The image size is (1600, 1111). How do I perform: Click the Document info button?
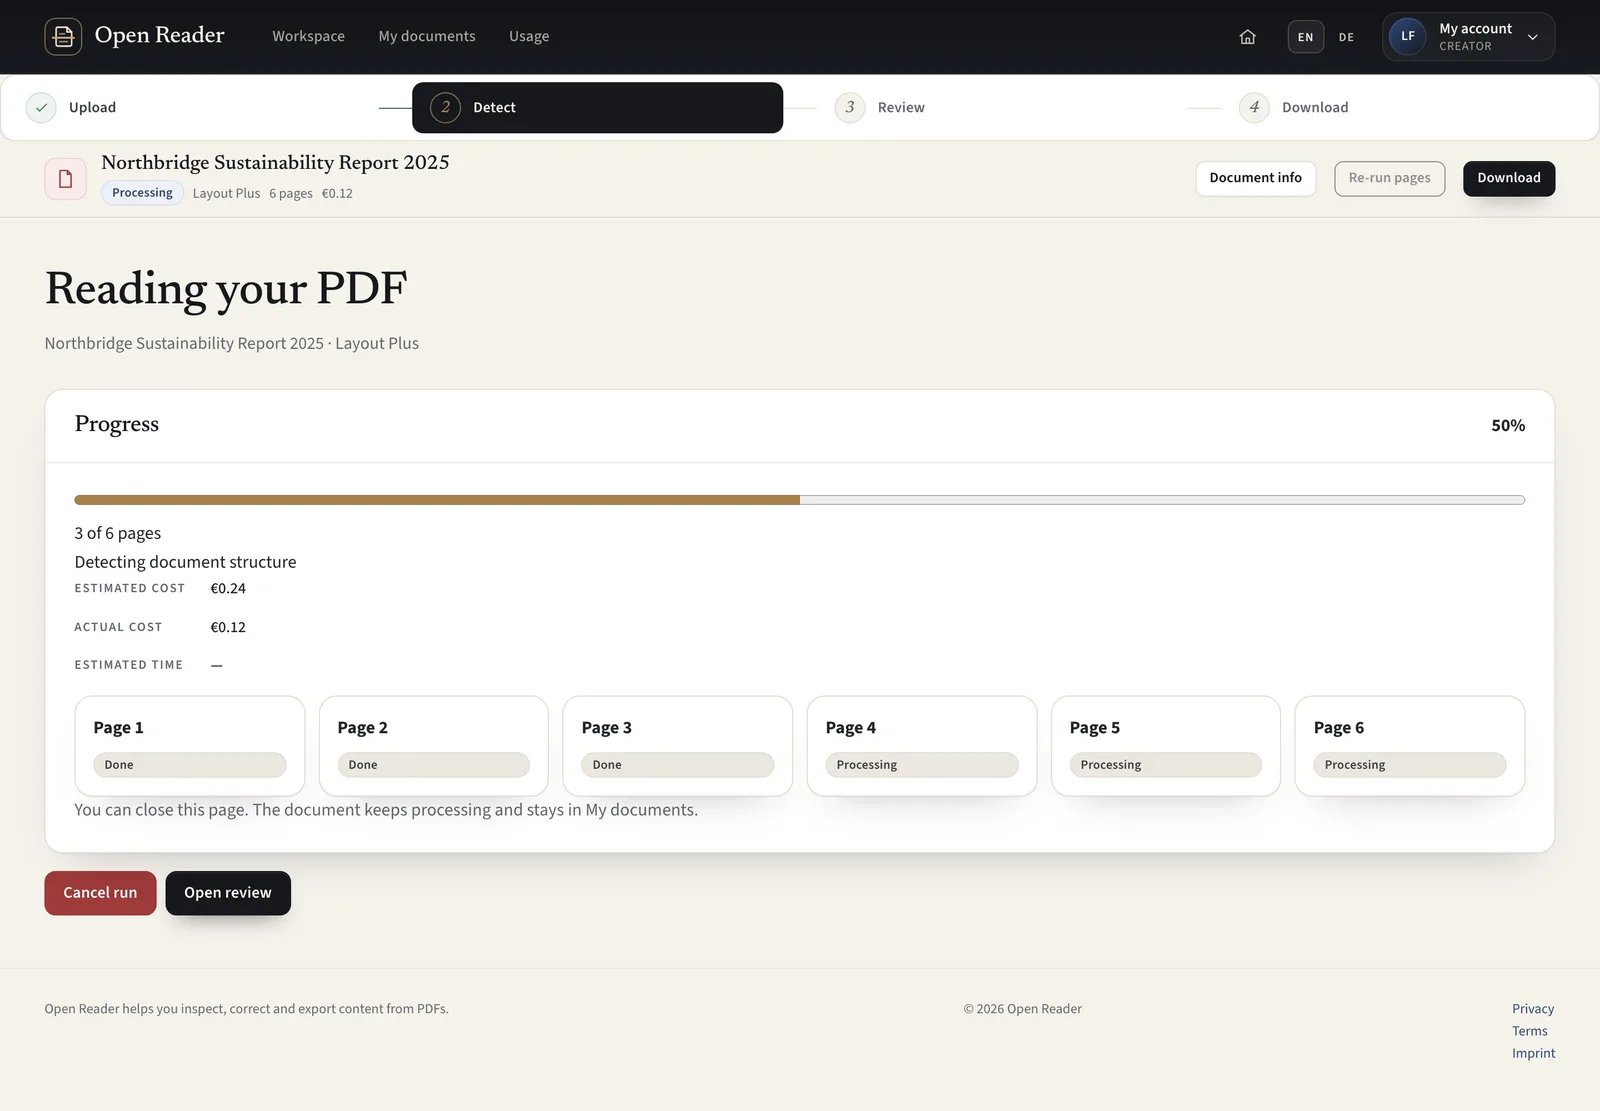1255,179
